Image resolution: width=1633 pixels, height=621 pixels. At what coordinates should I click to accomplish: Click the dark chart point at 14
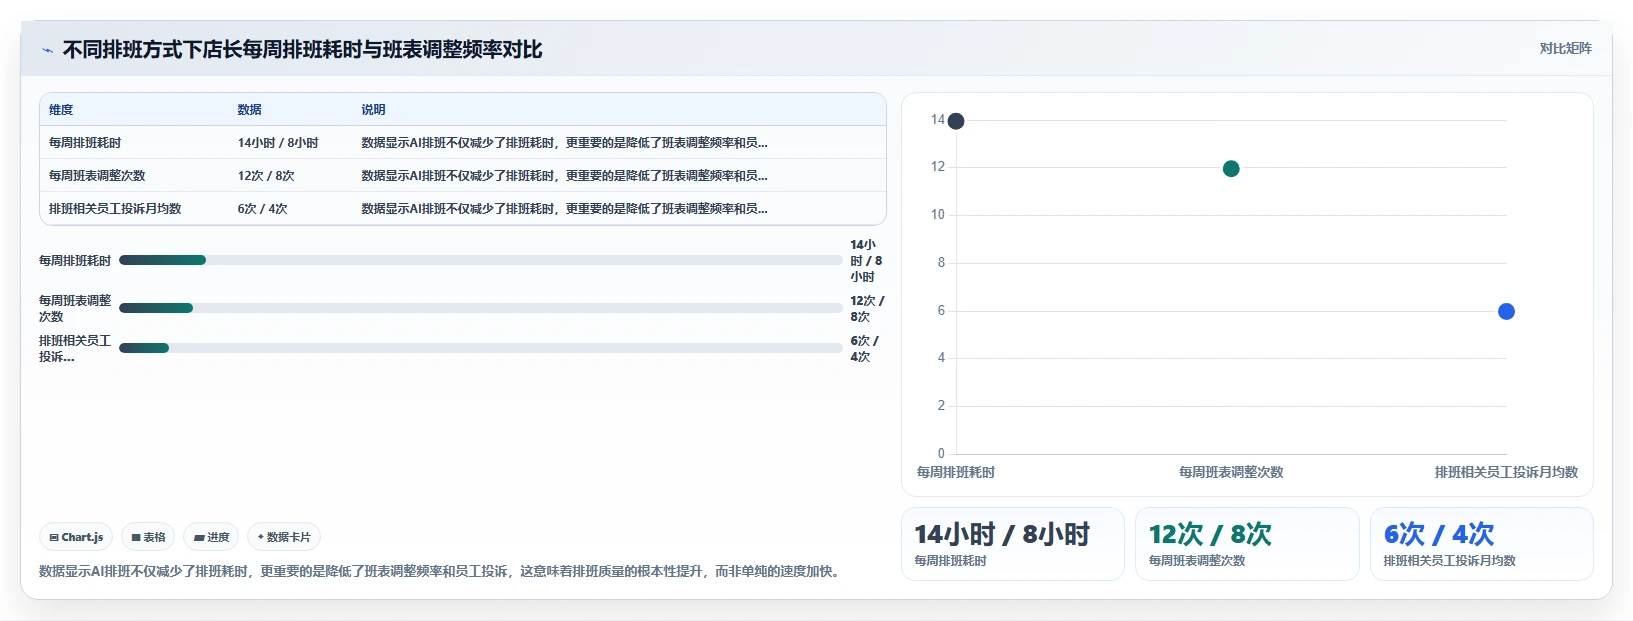pyautogui.click(x=956, y=121)
